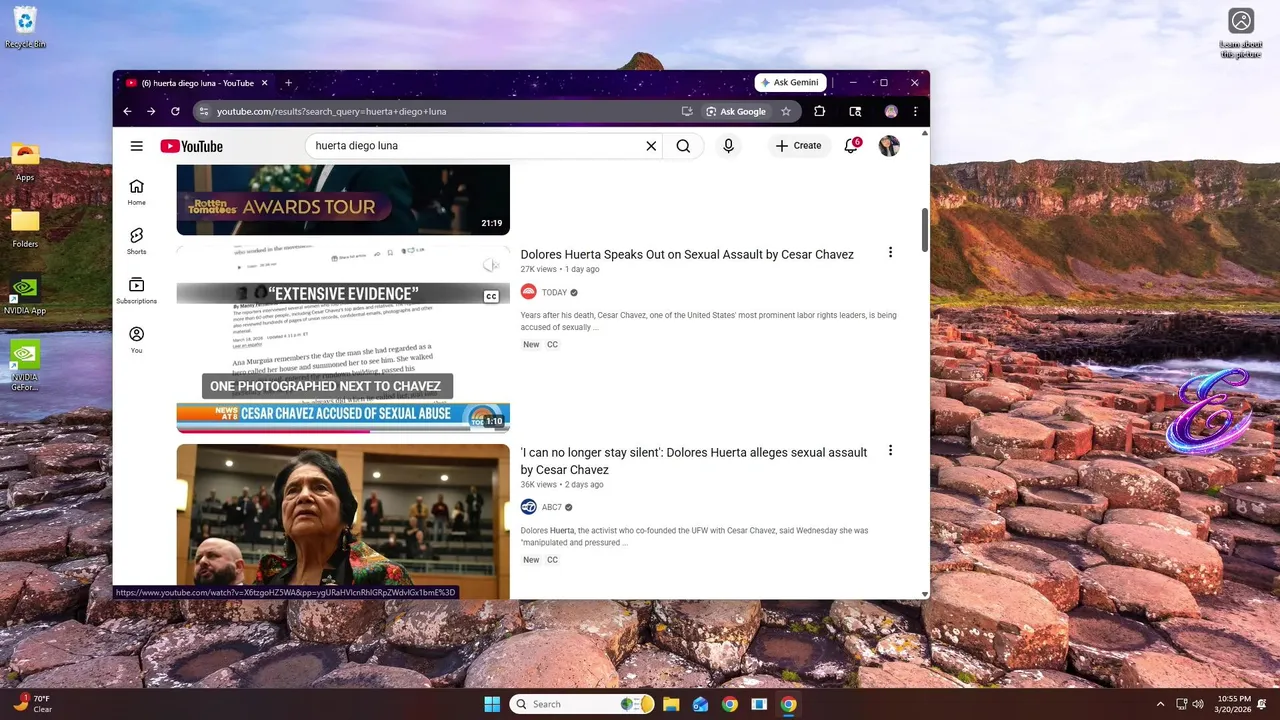This screenshot has width=1280, height=720.
Task: Open the Apps desktop folder
Action: [25, 162]
